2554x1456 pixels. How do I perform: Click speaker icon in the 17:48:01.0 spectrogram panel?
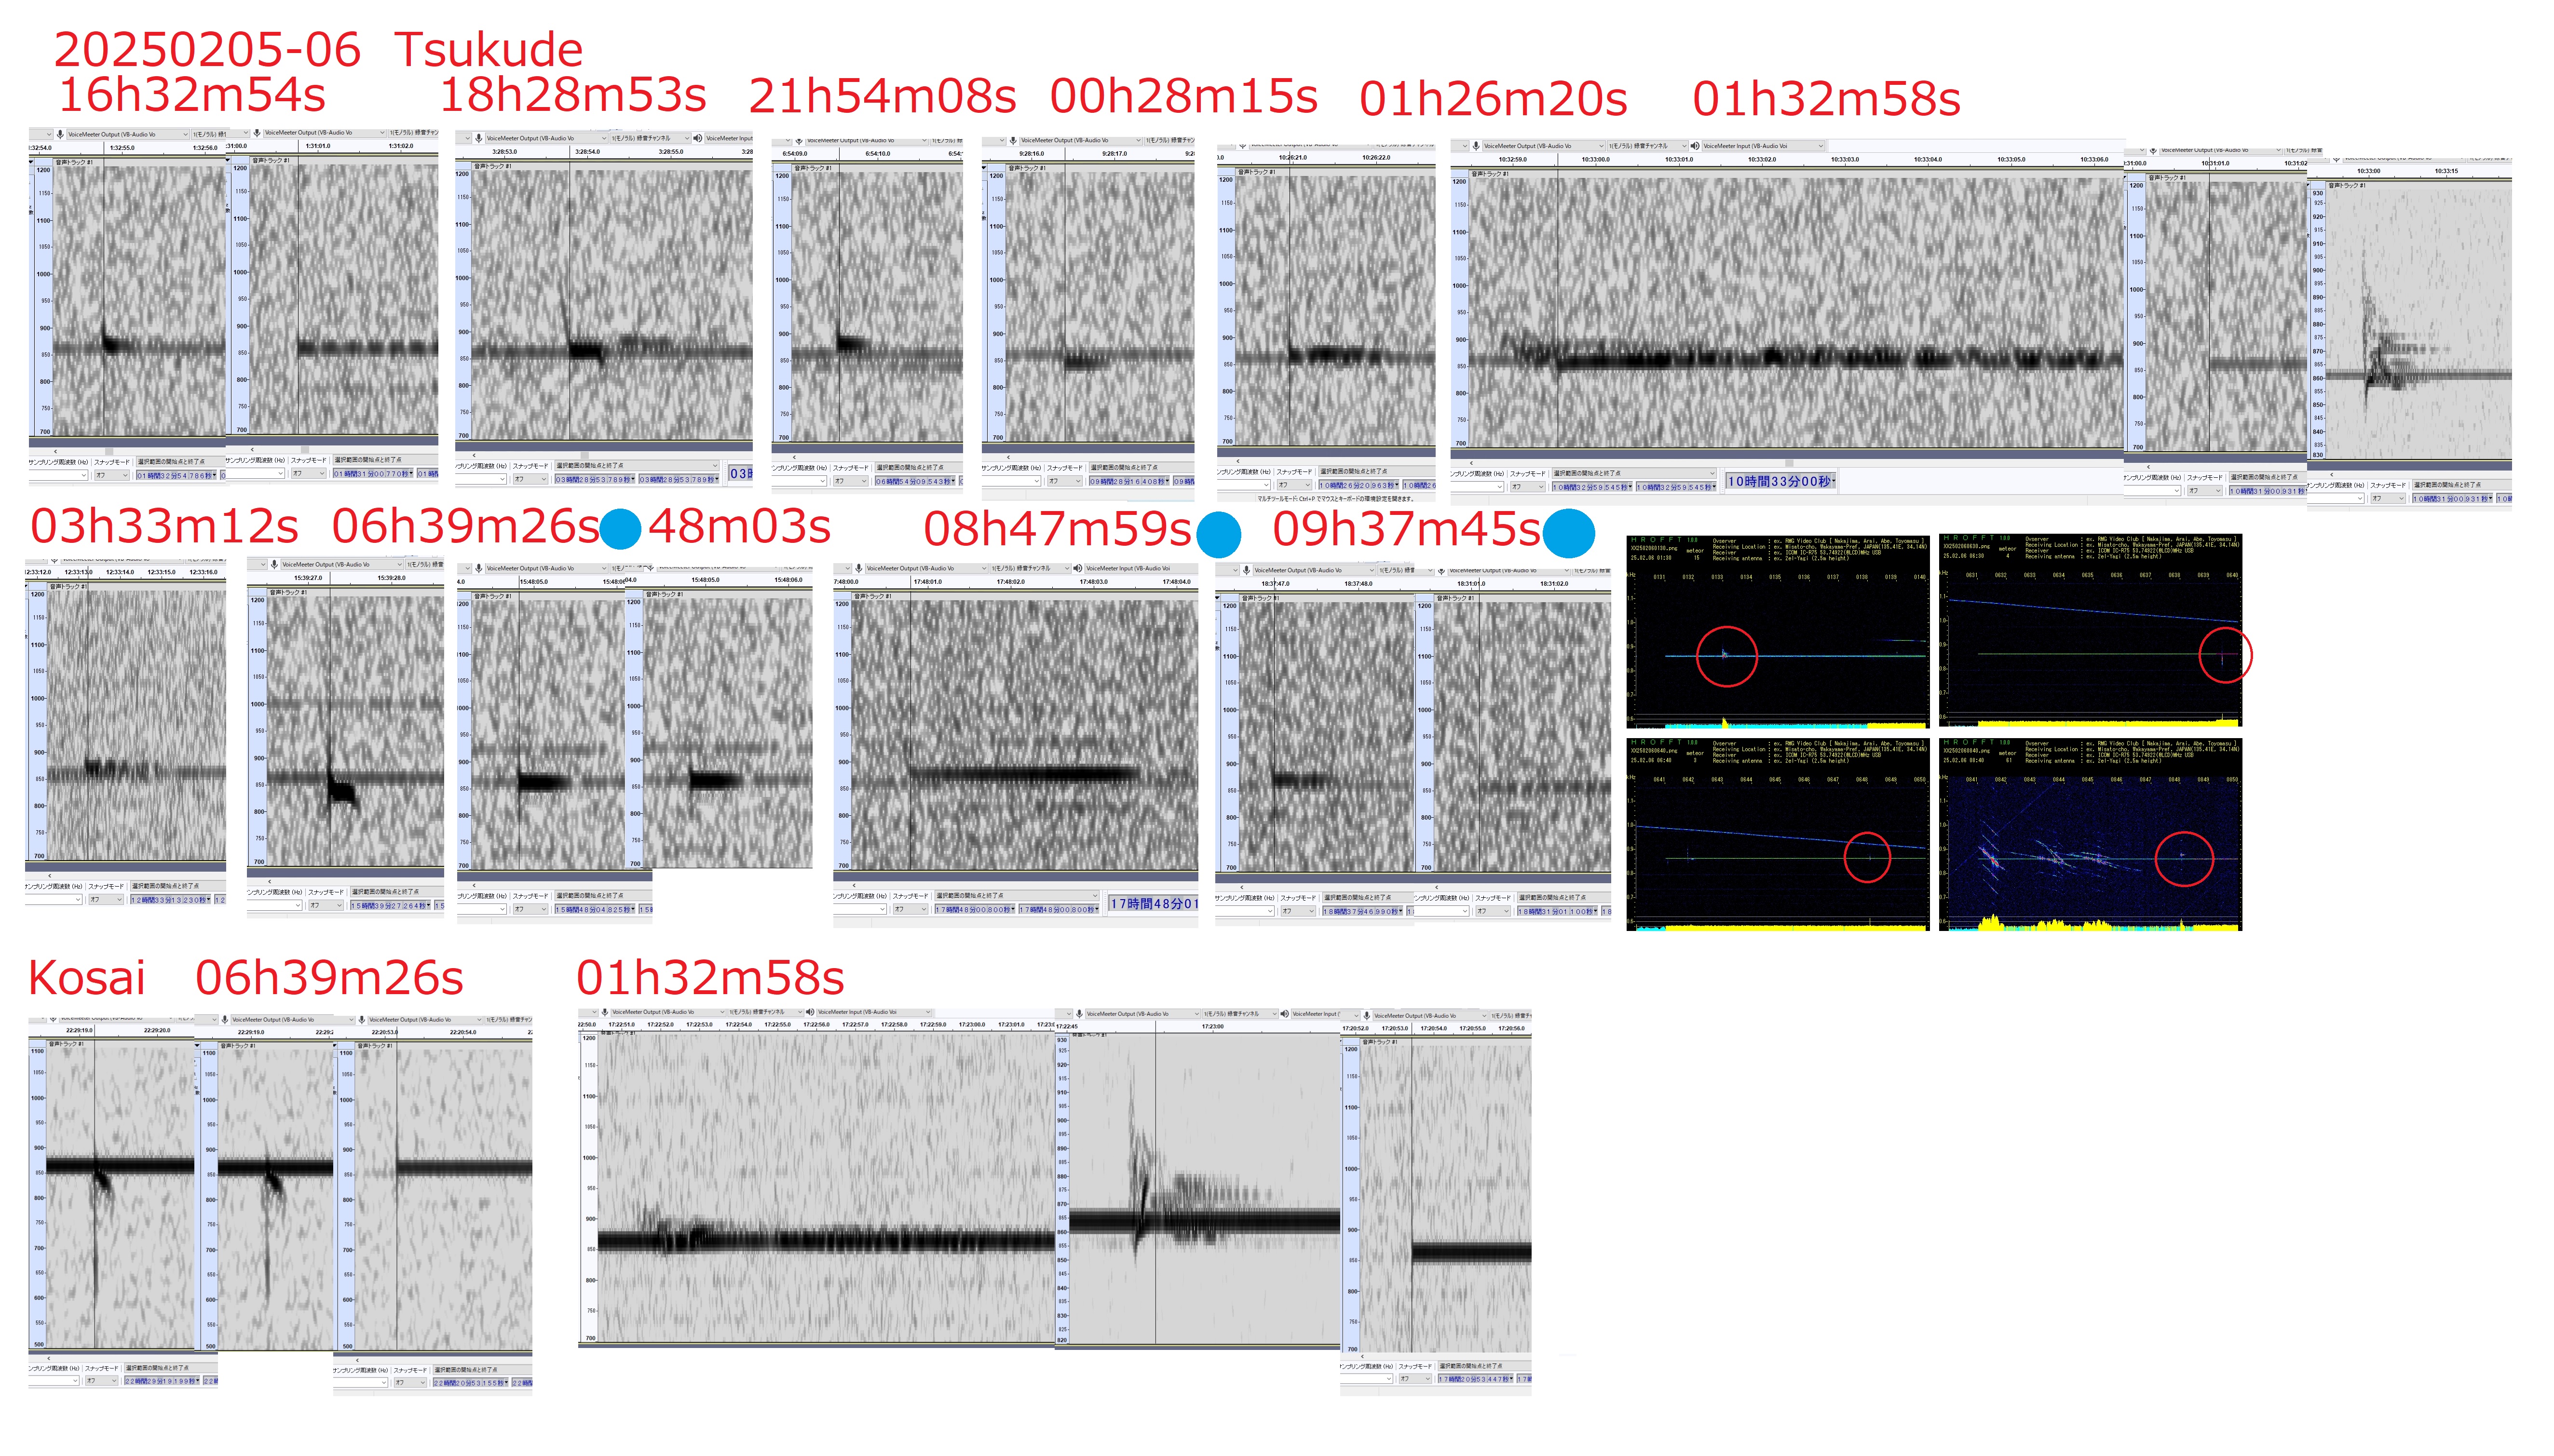coord(1078,568)
